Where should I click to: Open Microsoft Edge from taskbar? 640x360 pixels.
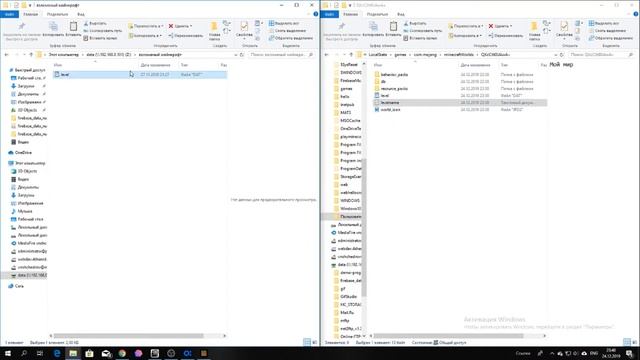57,353
